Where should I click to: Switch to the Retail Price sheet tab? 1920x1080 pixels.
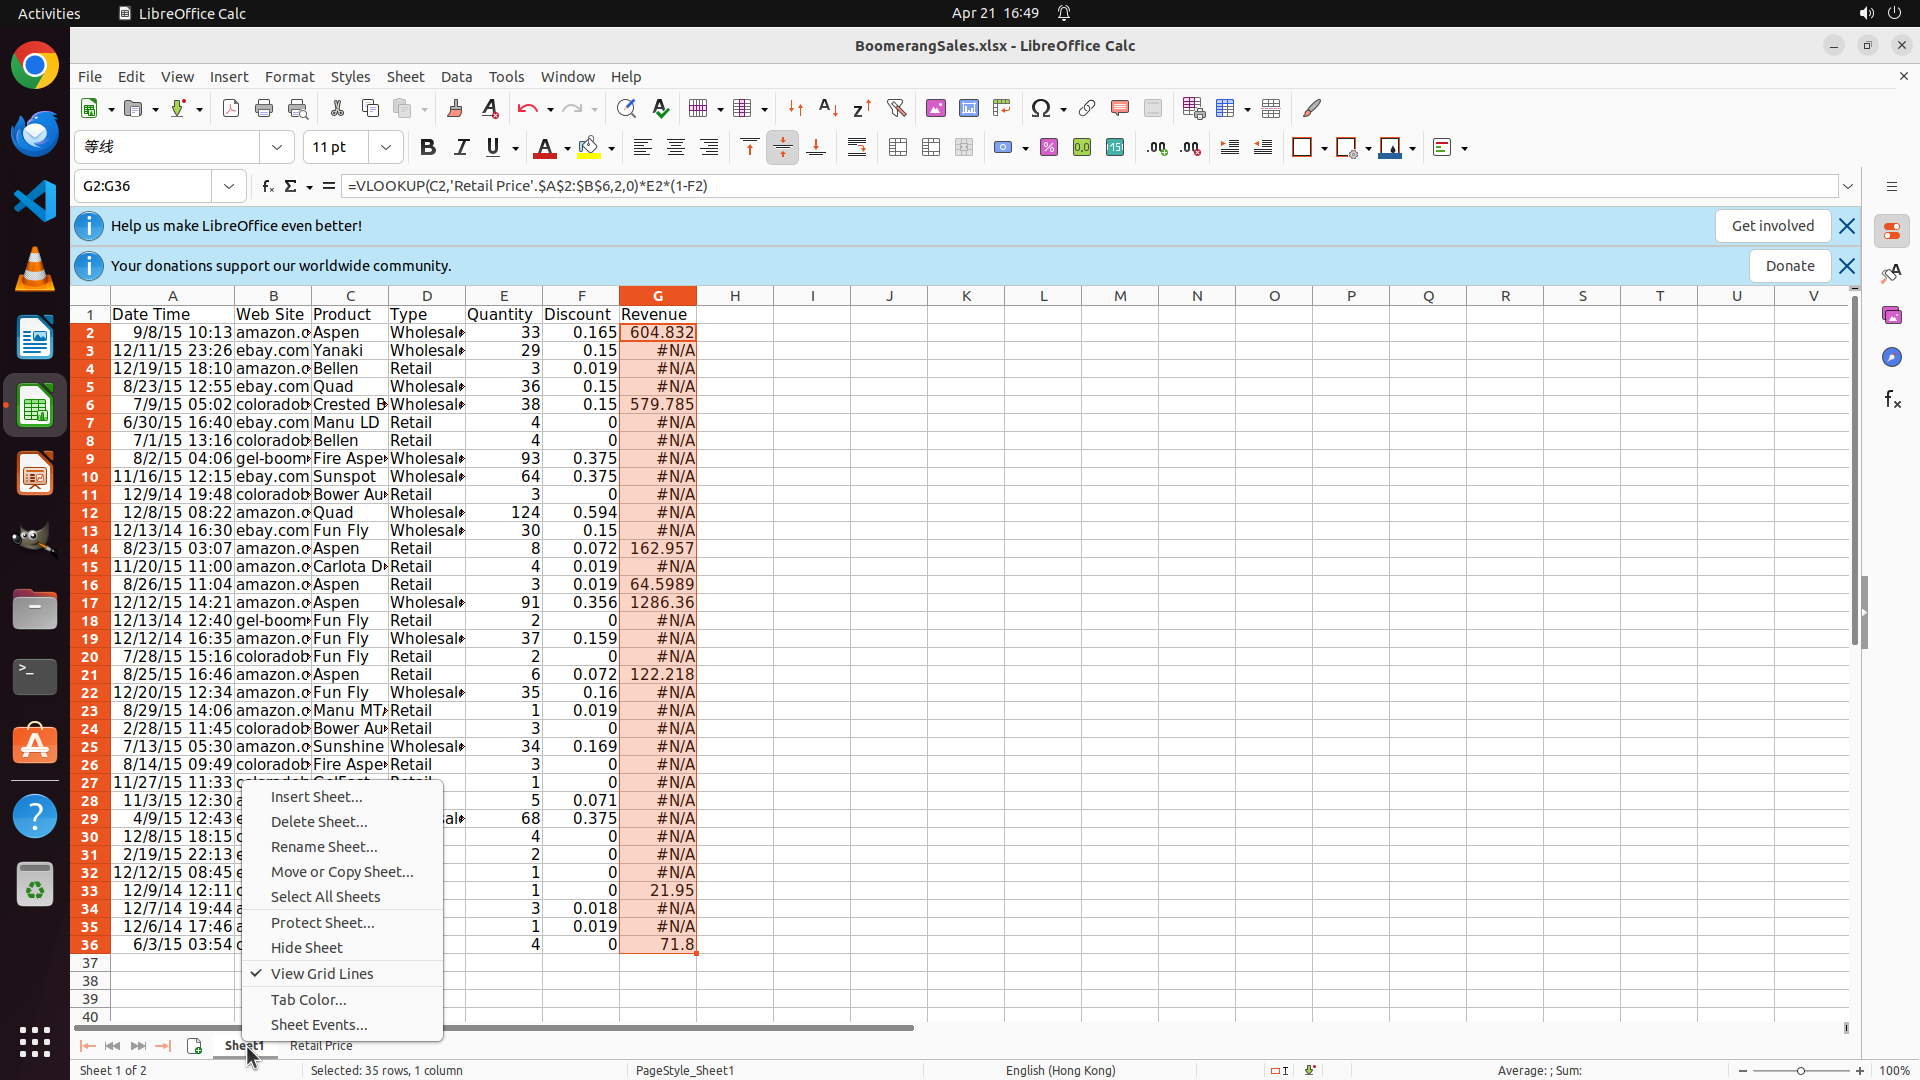point(321,1046)
